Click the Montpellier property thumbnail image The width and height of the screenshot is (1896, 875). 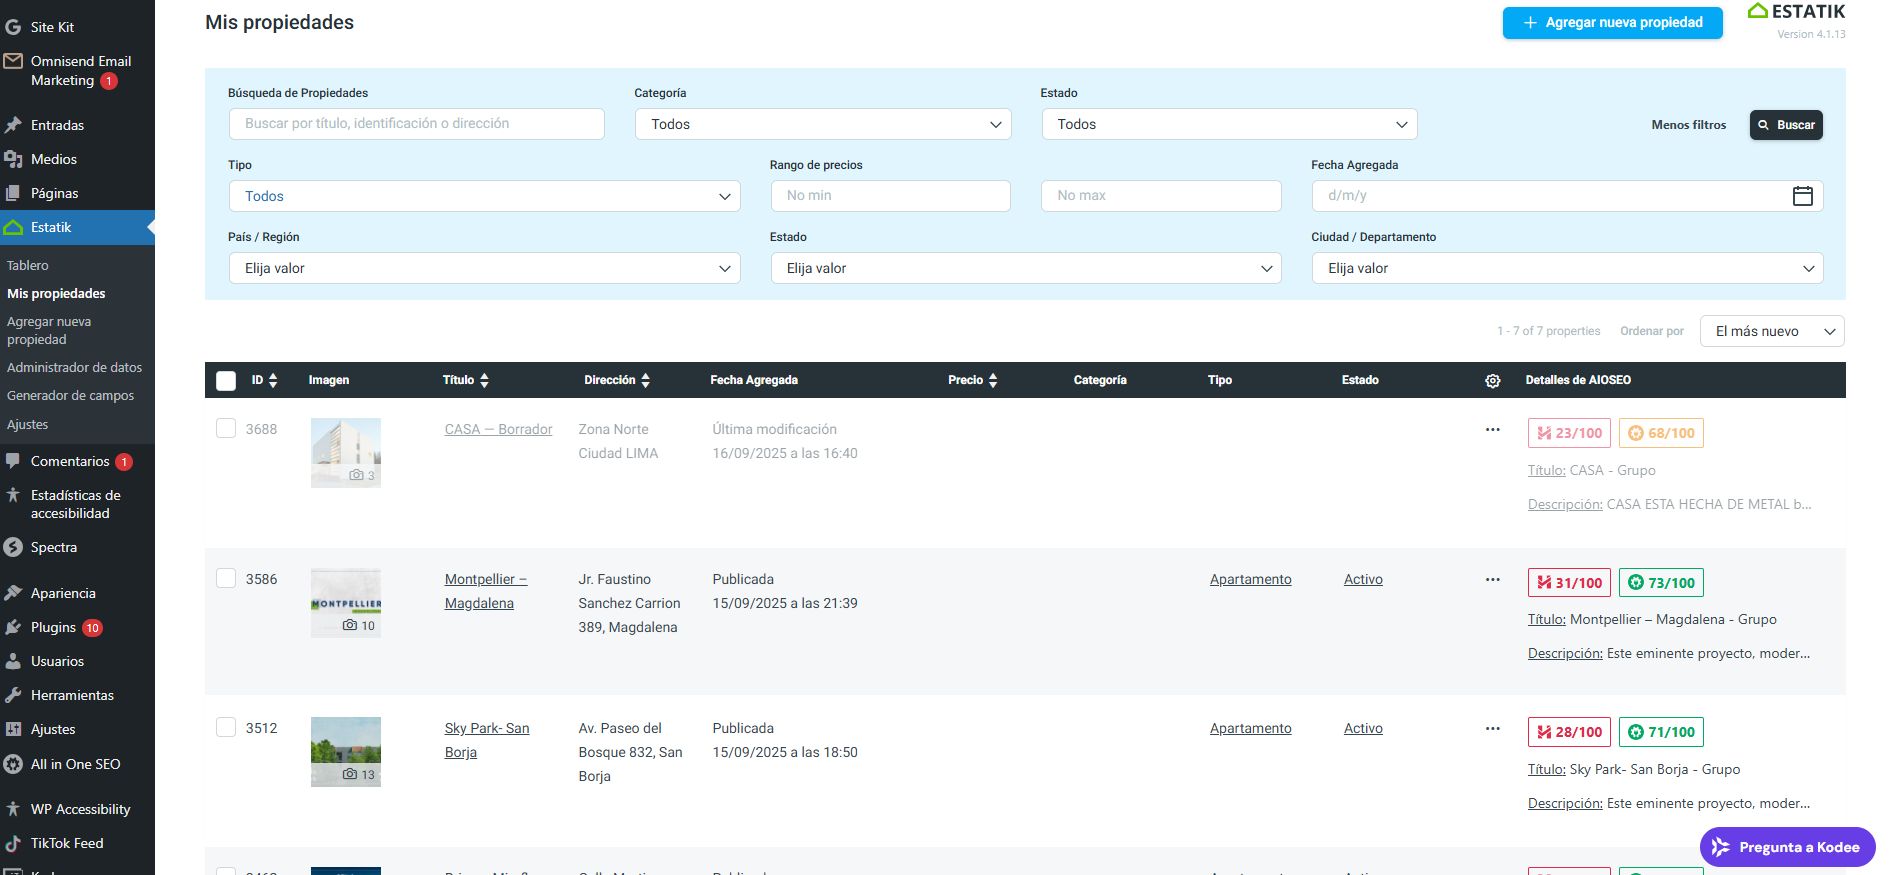coord(346,603)
